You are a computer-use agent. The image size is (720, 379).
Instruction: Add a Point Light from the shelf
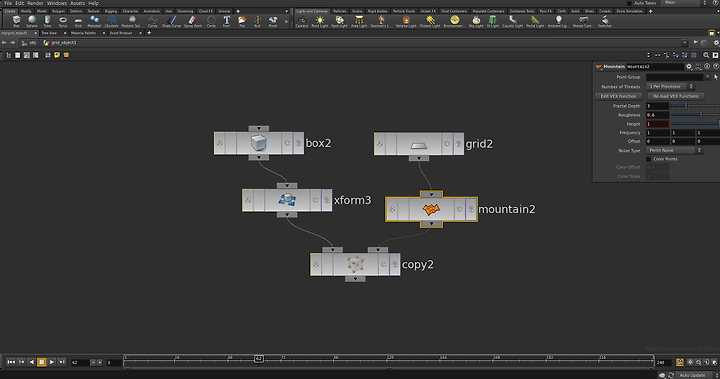click(x=320, y=21)
